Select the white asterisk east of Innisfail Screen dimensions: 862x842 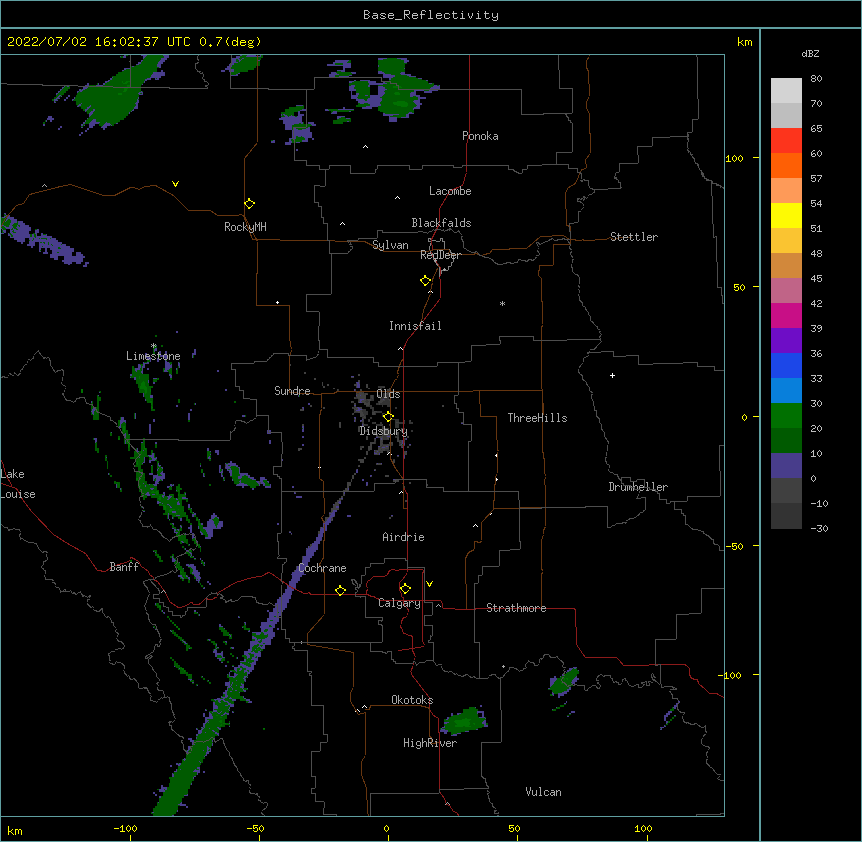point(502,303)
